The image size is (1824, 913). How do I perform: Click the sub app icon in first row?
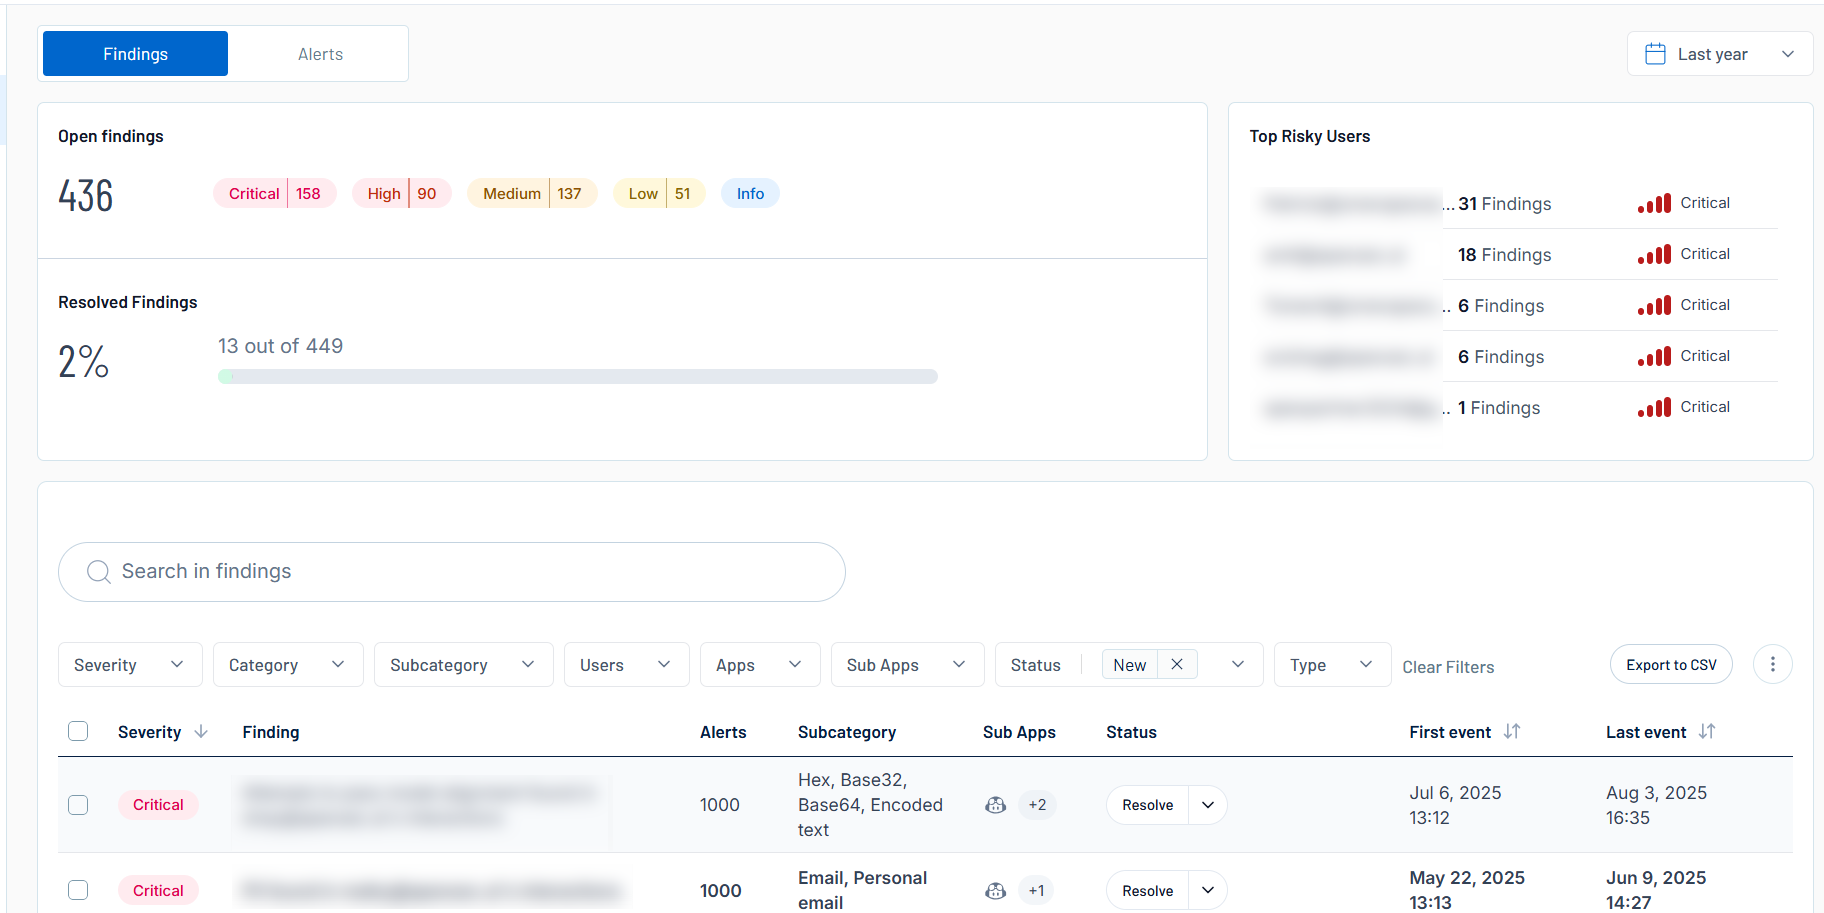tap(995, 805)
